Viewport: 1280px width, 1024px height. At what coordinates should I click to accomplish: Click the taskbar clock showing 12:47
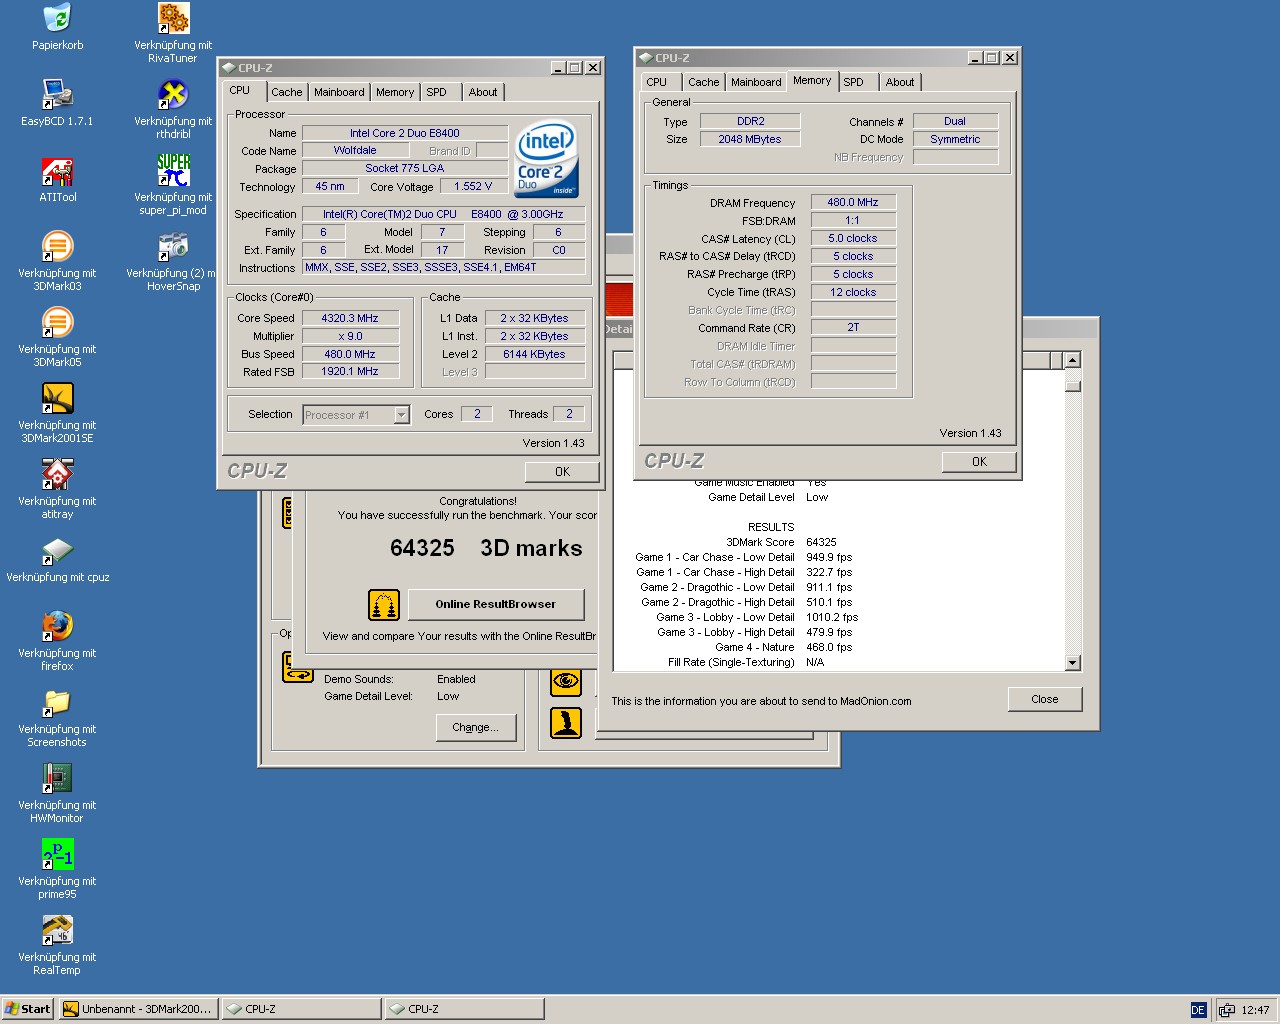(x=1255, y=1010)
